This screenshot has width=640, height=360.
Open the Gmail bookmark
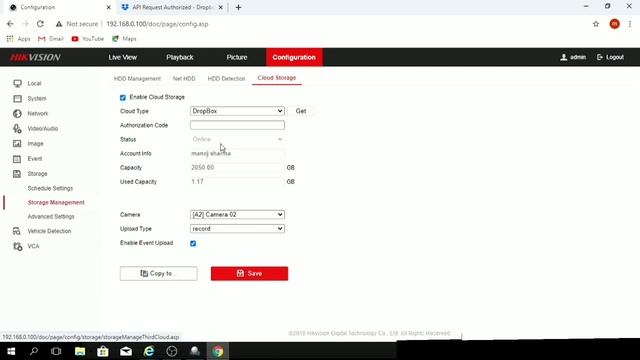click(x=51, y=39)
